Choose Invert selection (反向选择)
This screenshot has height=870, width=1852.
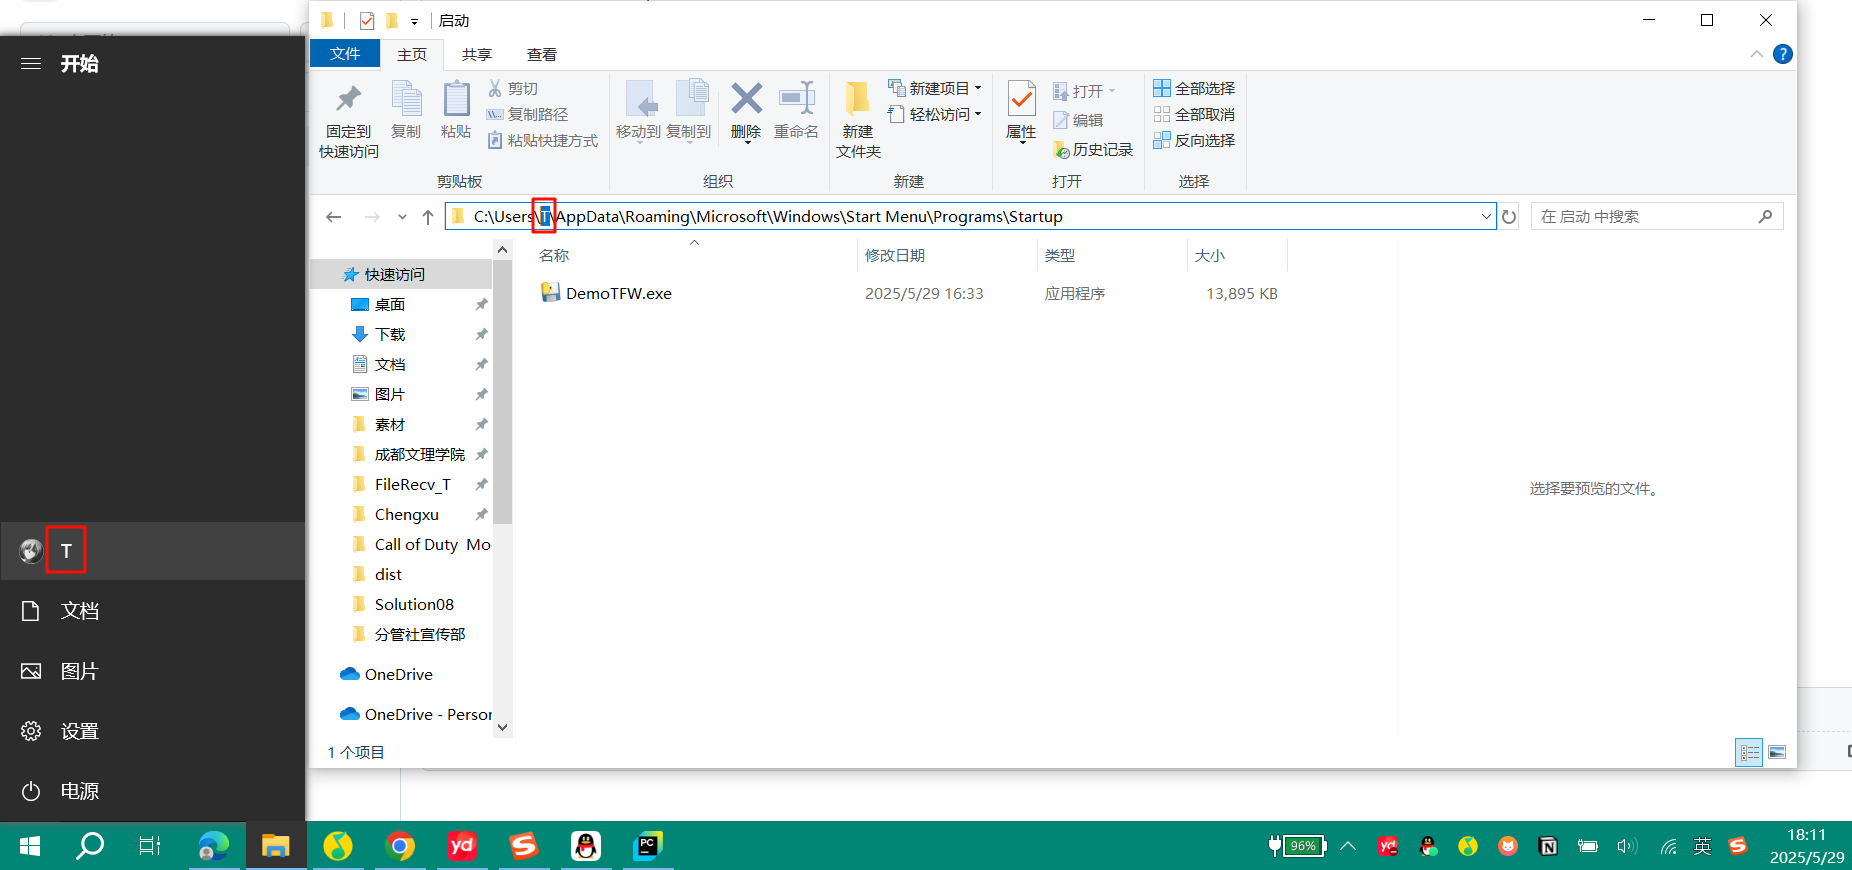[1194, 140]
